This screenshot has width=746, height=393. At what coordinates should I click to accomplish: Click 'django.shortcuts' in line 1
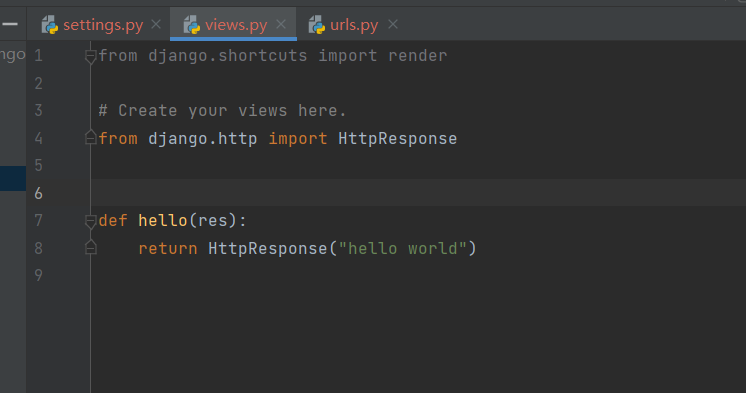point(227,56)
